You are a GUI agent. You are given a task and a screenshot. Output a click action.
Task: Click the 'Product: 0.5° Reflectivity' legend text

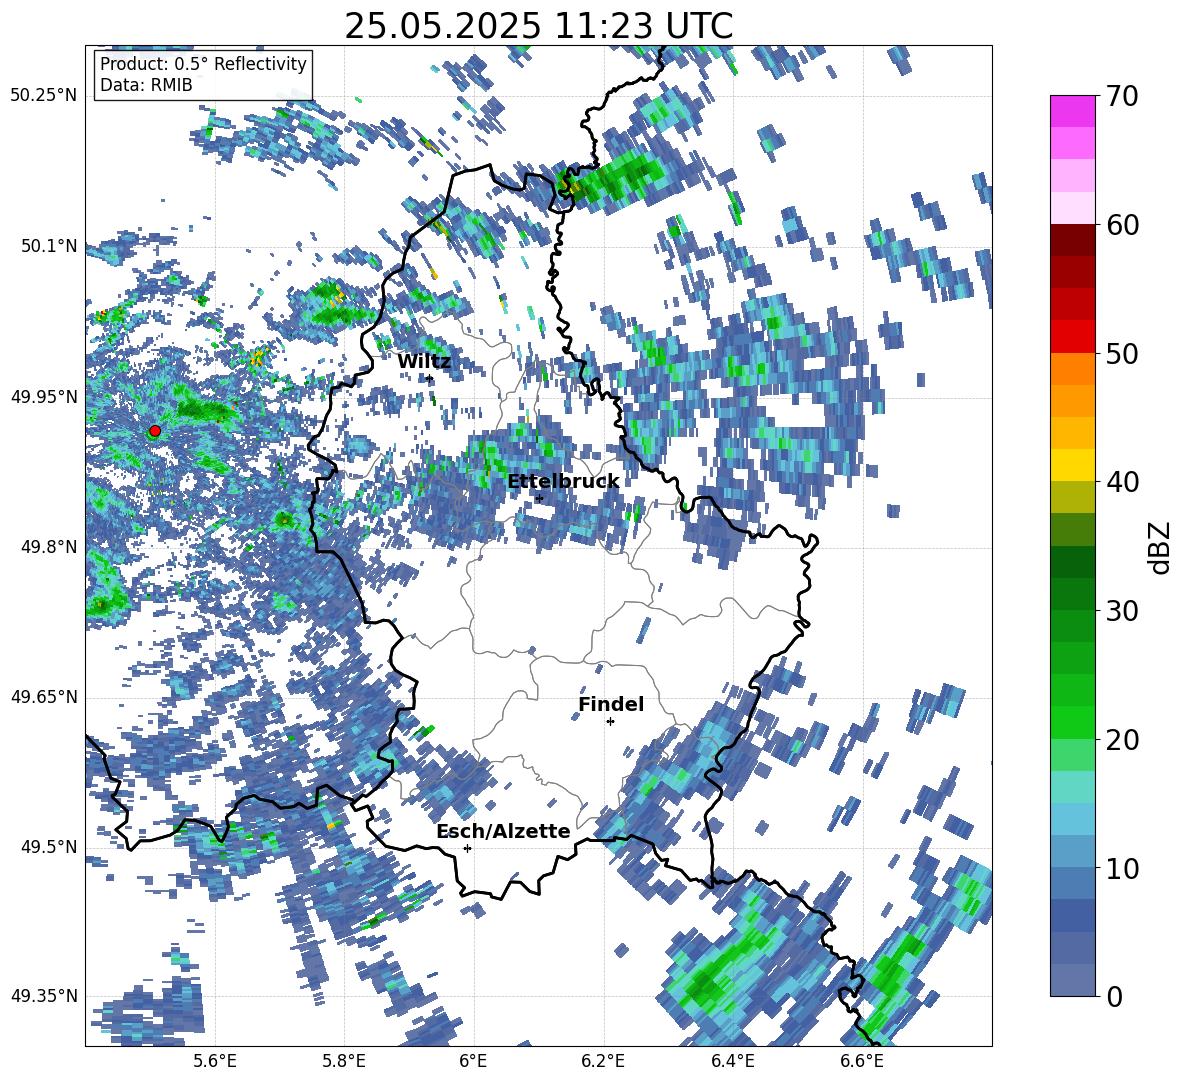point(203,63)
